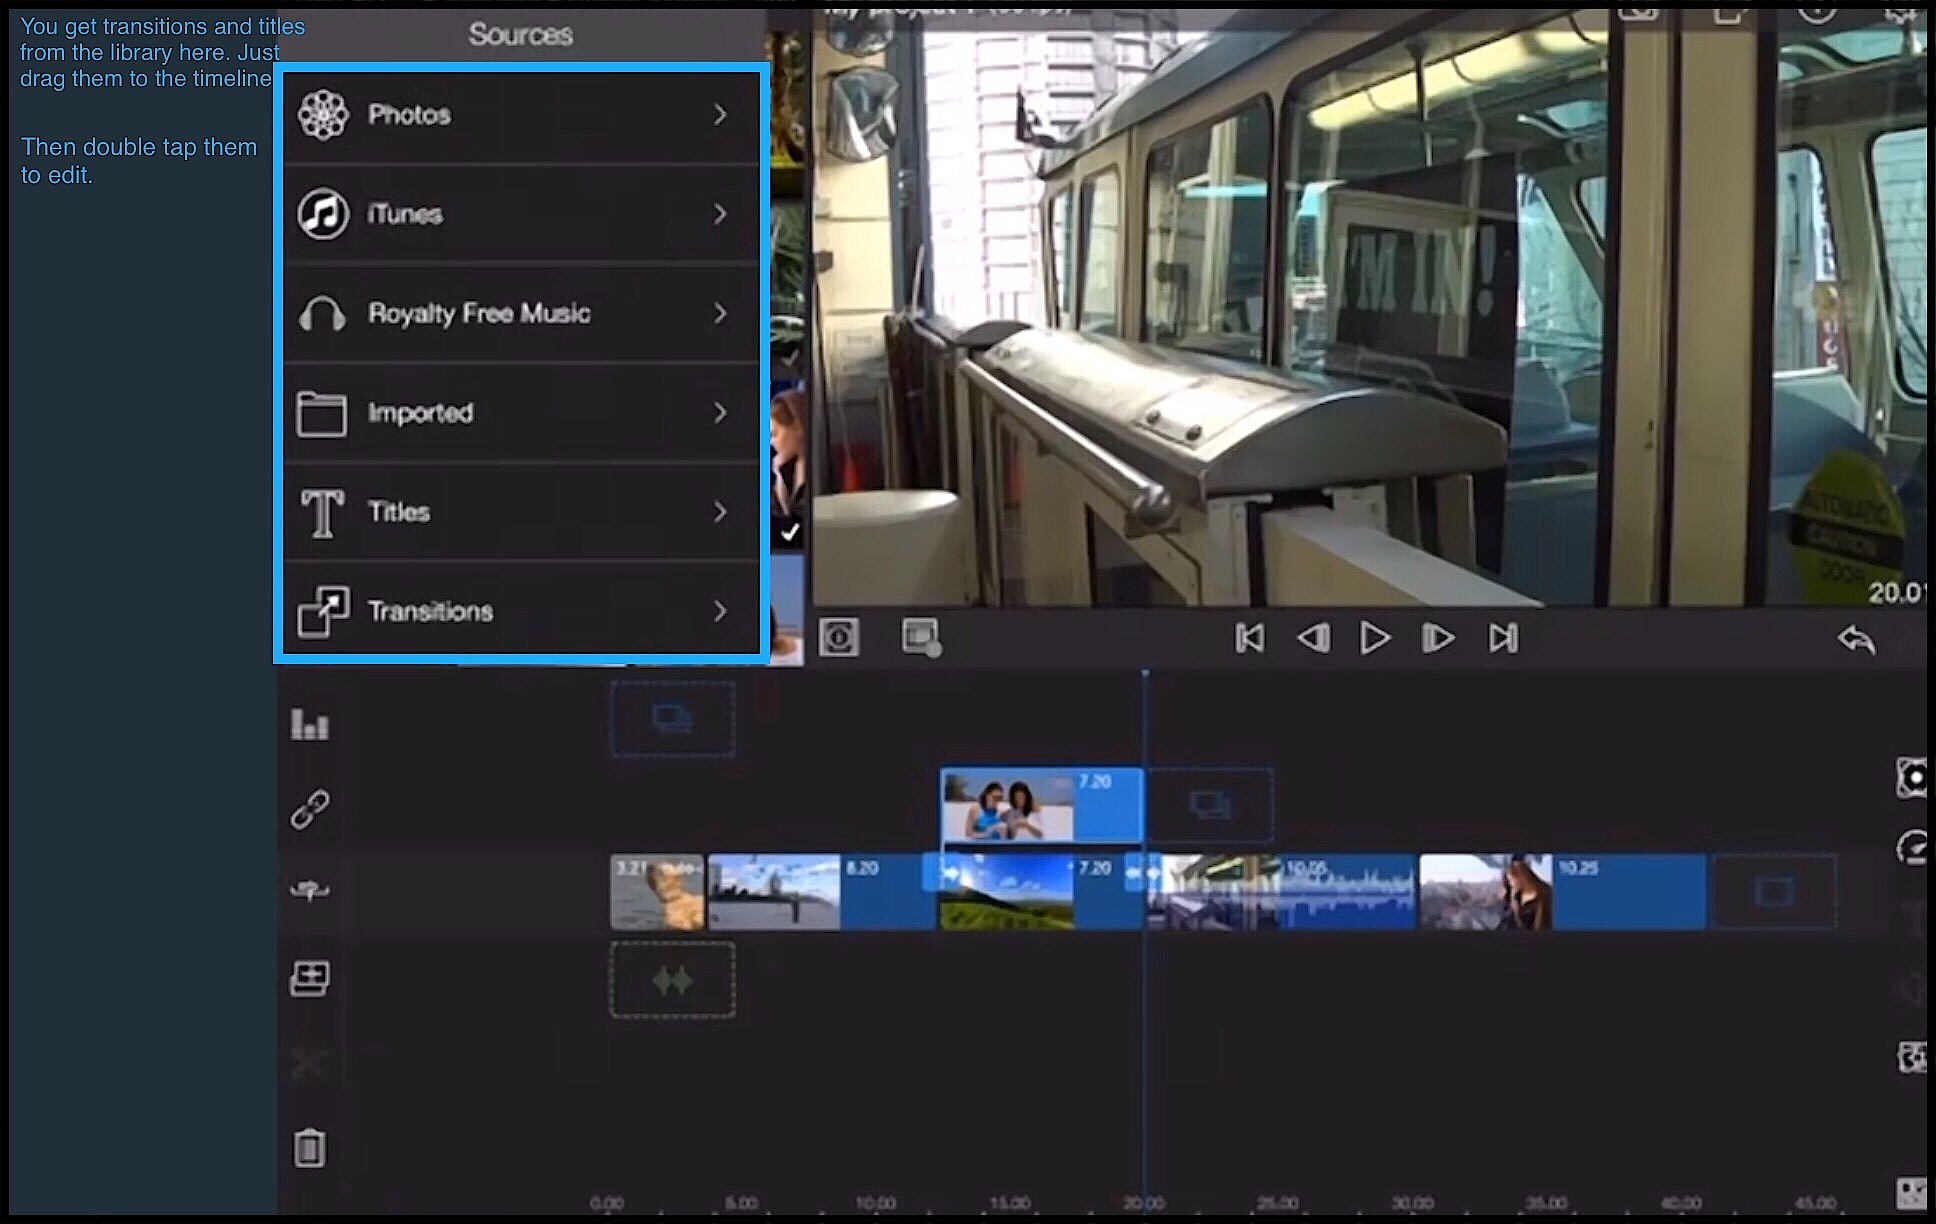Expand the Photos source chevron
Screen dimensions: 1936x1224
click(720, 115)
